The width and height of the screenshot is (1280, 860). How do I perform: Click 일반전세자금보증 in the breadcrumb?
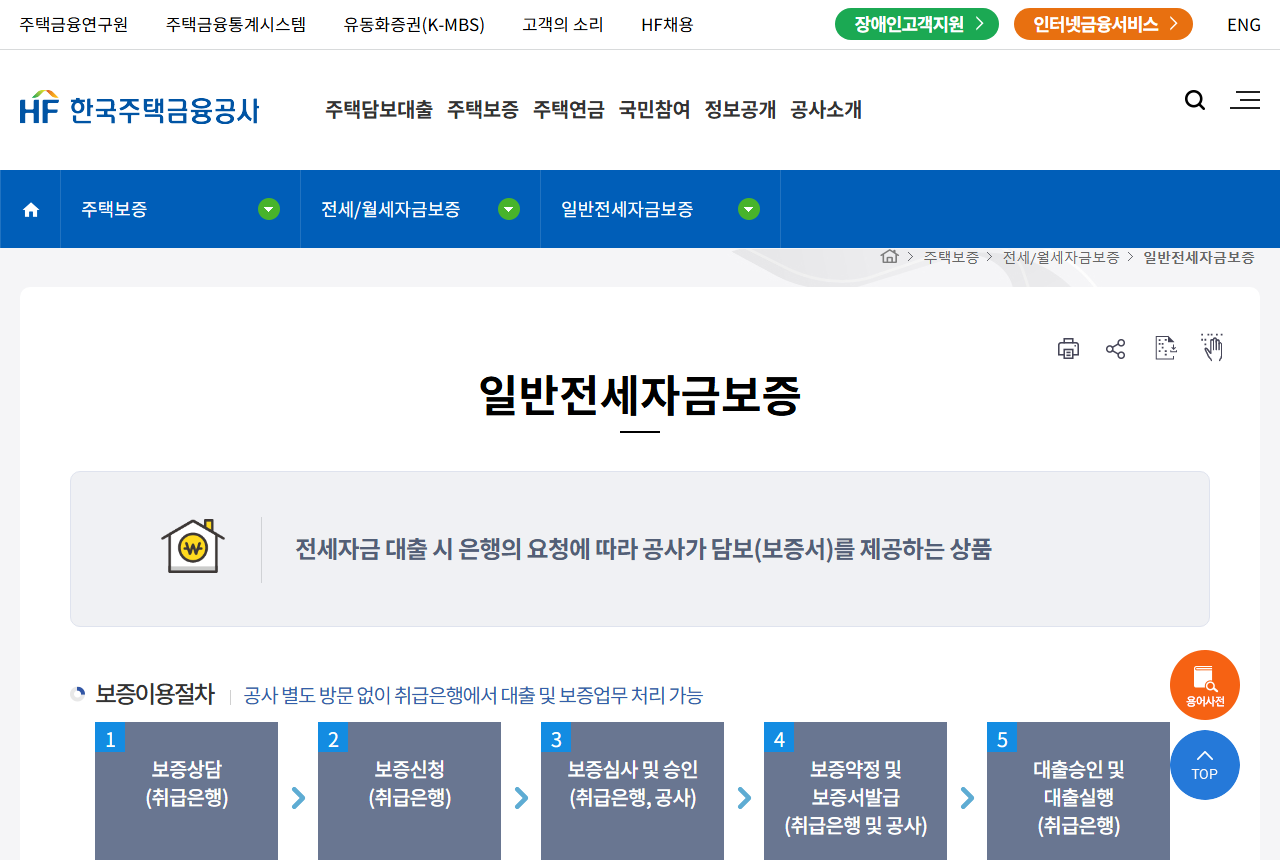(1199, 257)
